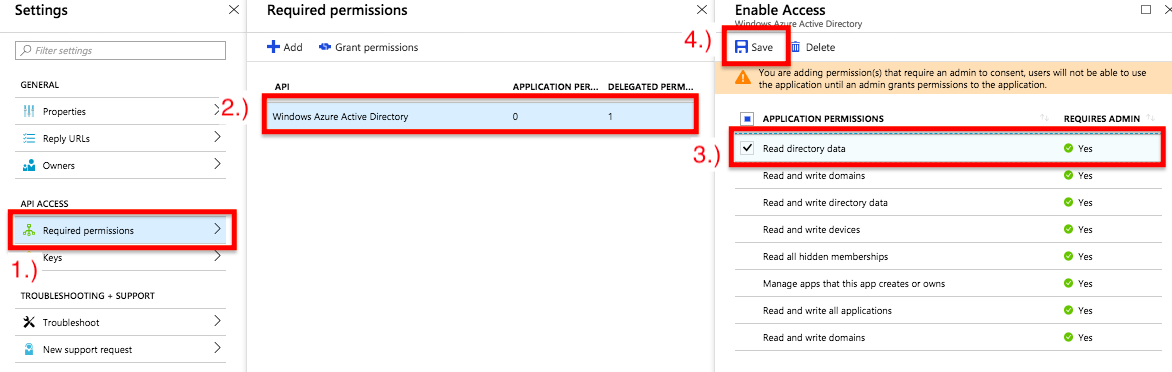
Task: Click green check beside Read directory data
Action: [1068, 149]
